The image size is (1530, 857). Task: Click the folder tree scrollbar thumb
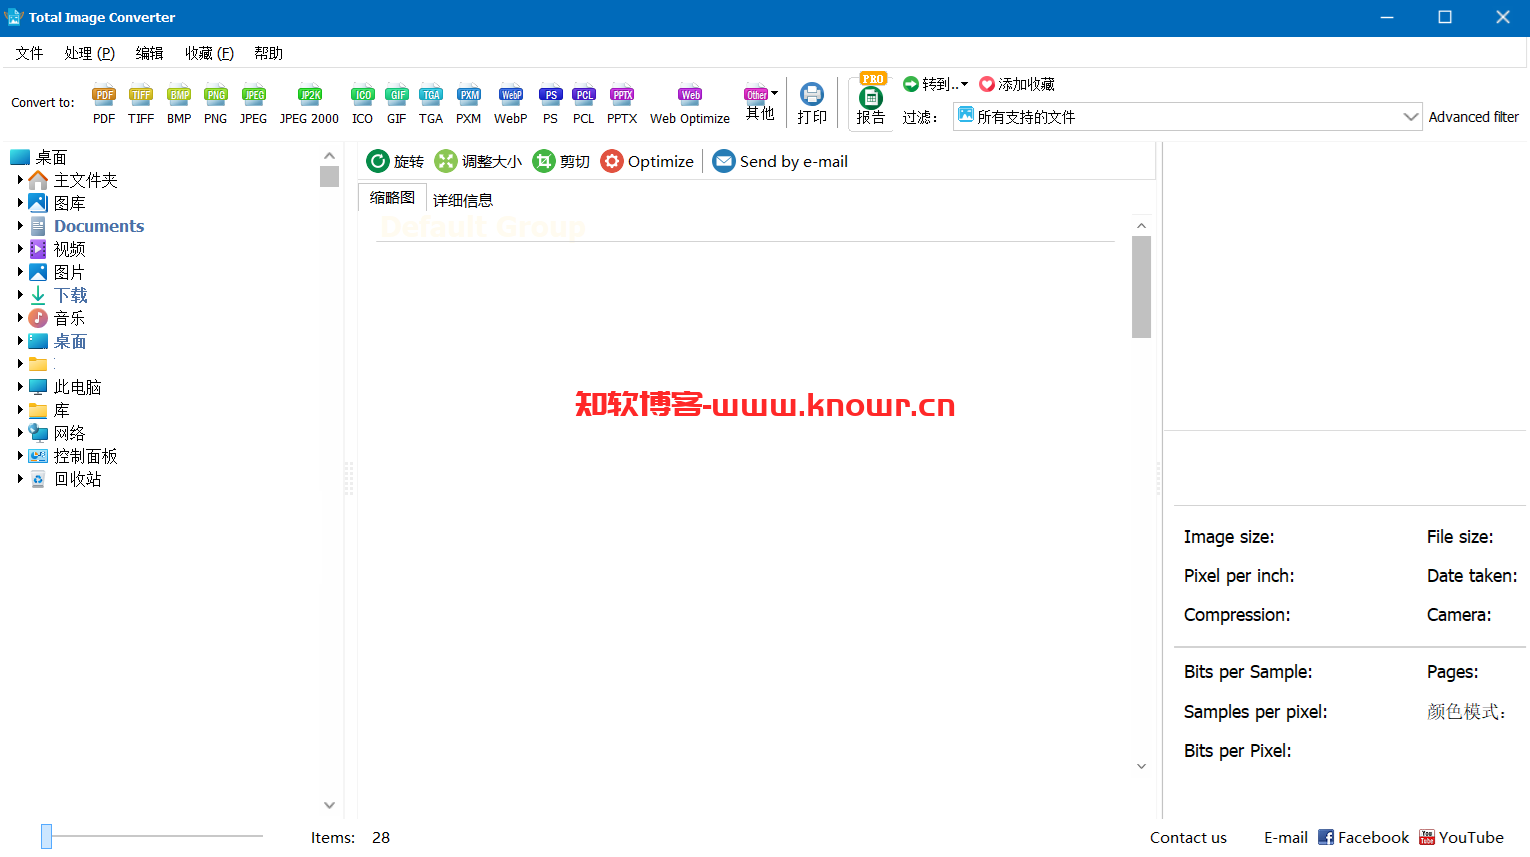(x=329, y=177)
